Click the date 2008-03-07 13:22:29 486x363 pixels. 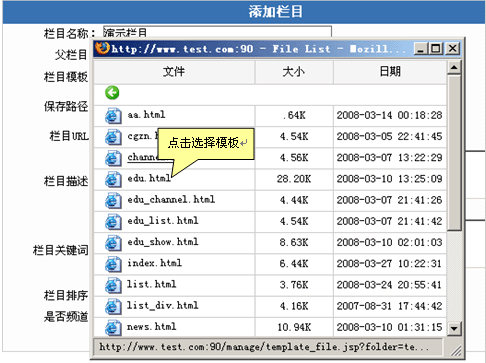coord(389,158)
